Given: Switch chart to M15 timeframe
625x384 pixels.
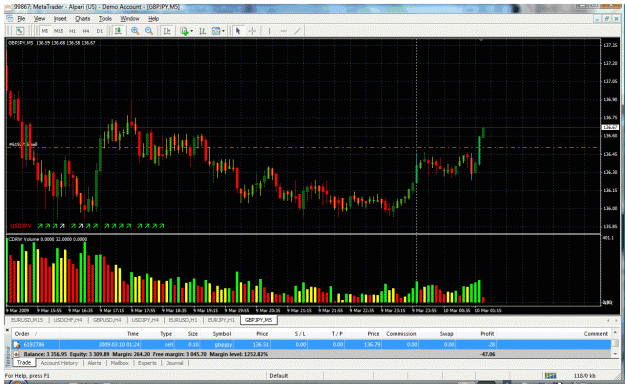Looking at the screenshot, I should coord(59,31).
